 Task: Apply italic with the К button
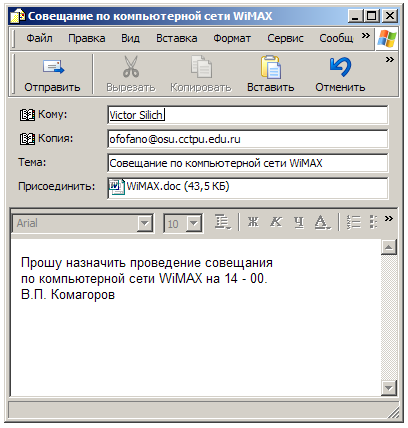pos(276,222)
